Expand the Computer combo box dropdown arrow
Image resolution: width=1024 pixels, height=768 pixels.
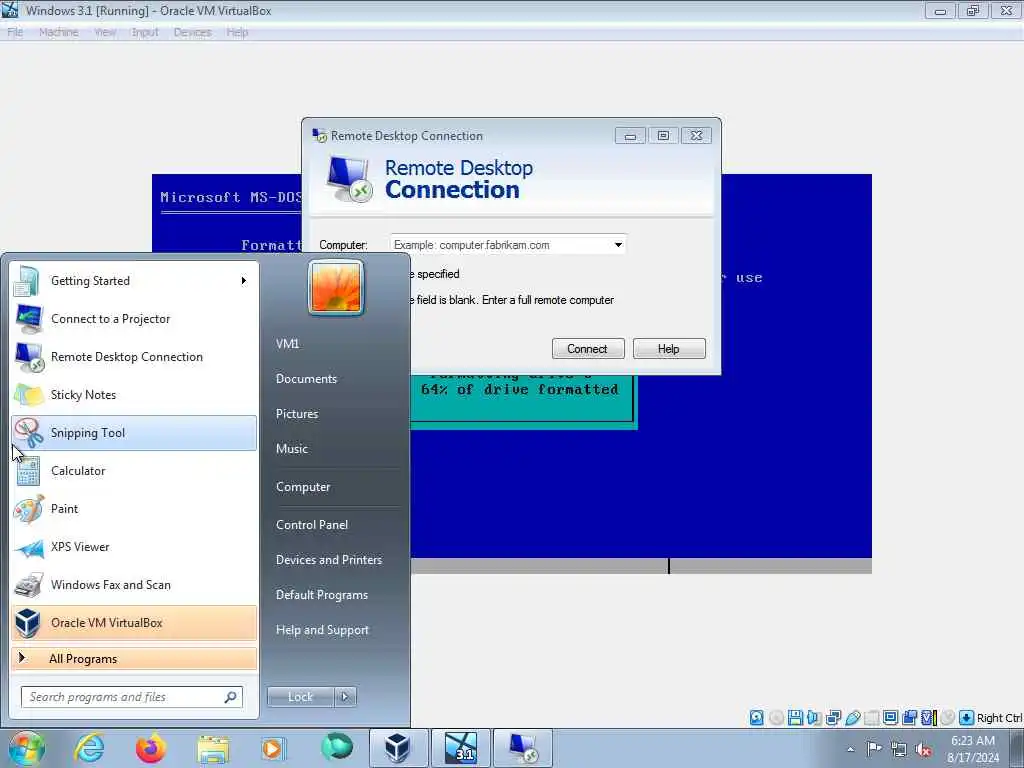coord(618,245)
